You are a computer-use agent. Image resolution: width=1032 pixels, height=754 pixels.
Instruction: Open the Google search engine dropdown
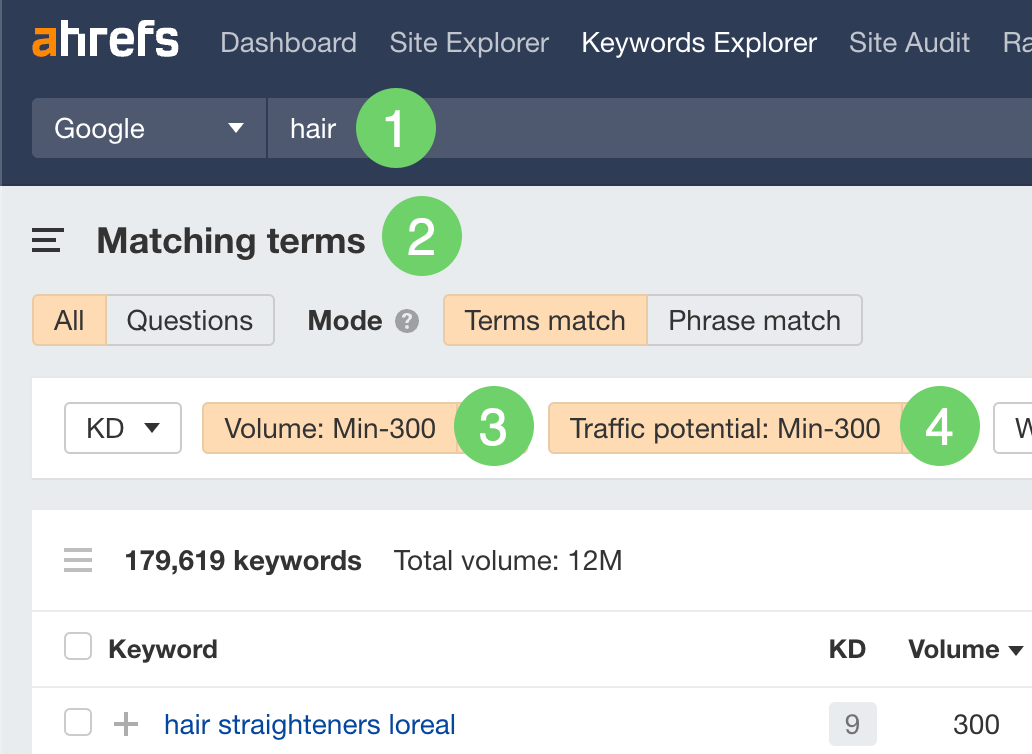(148, 128)
